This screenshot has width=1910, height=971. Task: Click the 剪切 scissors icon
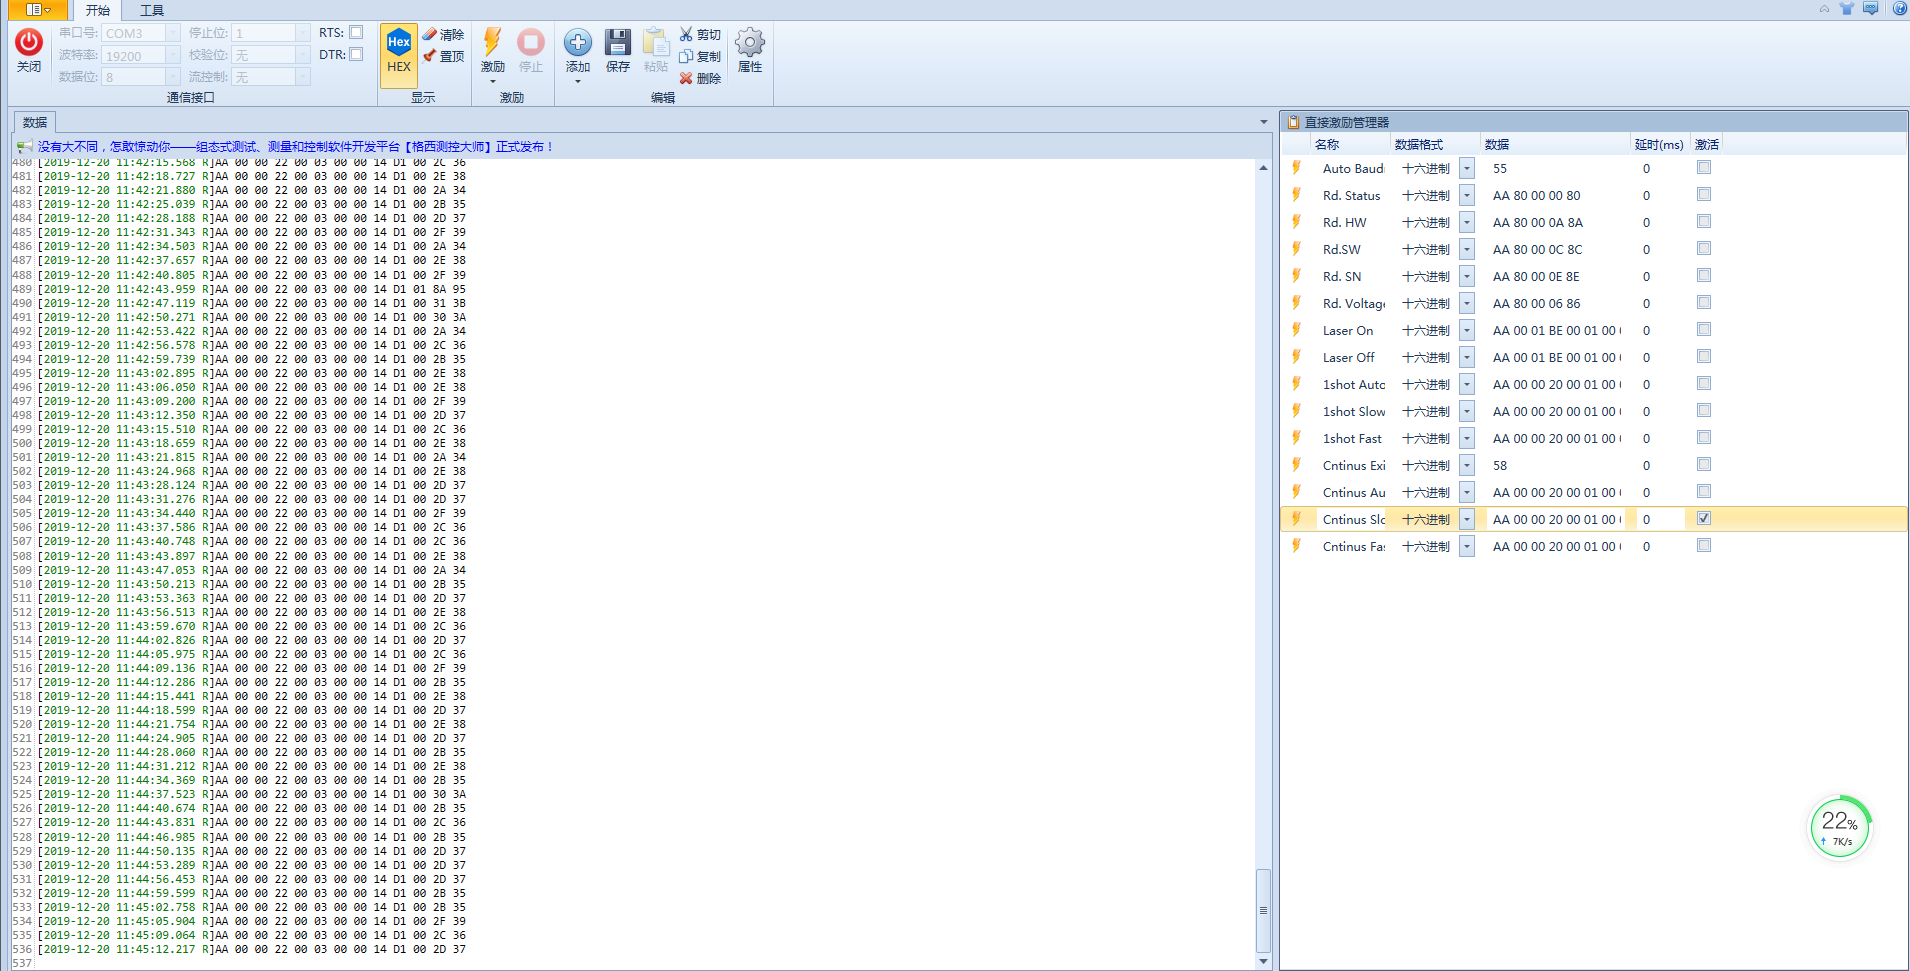click(686, 34)
